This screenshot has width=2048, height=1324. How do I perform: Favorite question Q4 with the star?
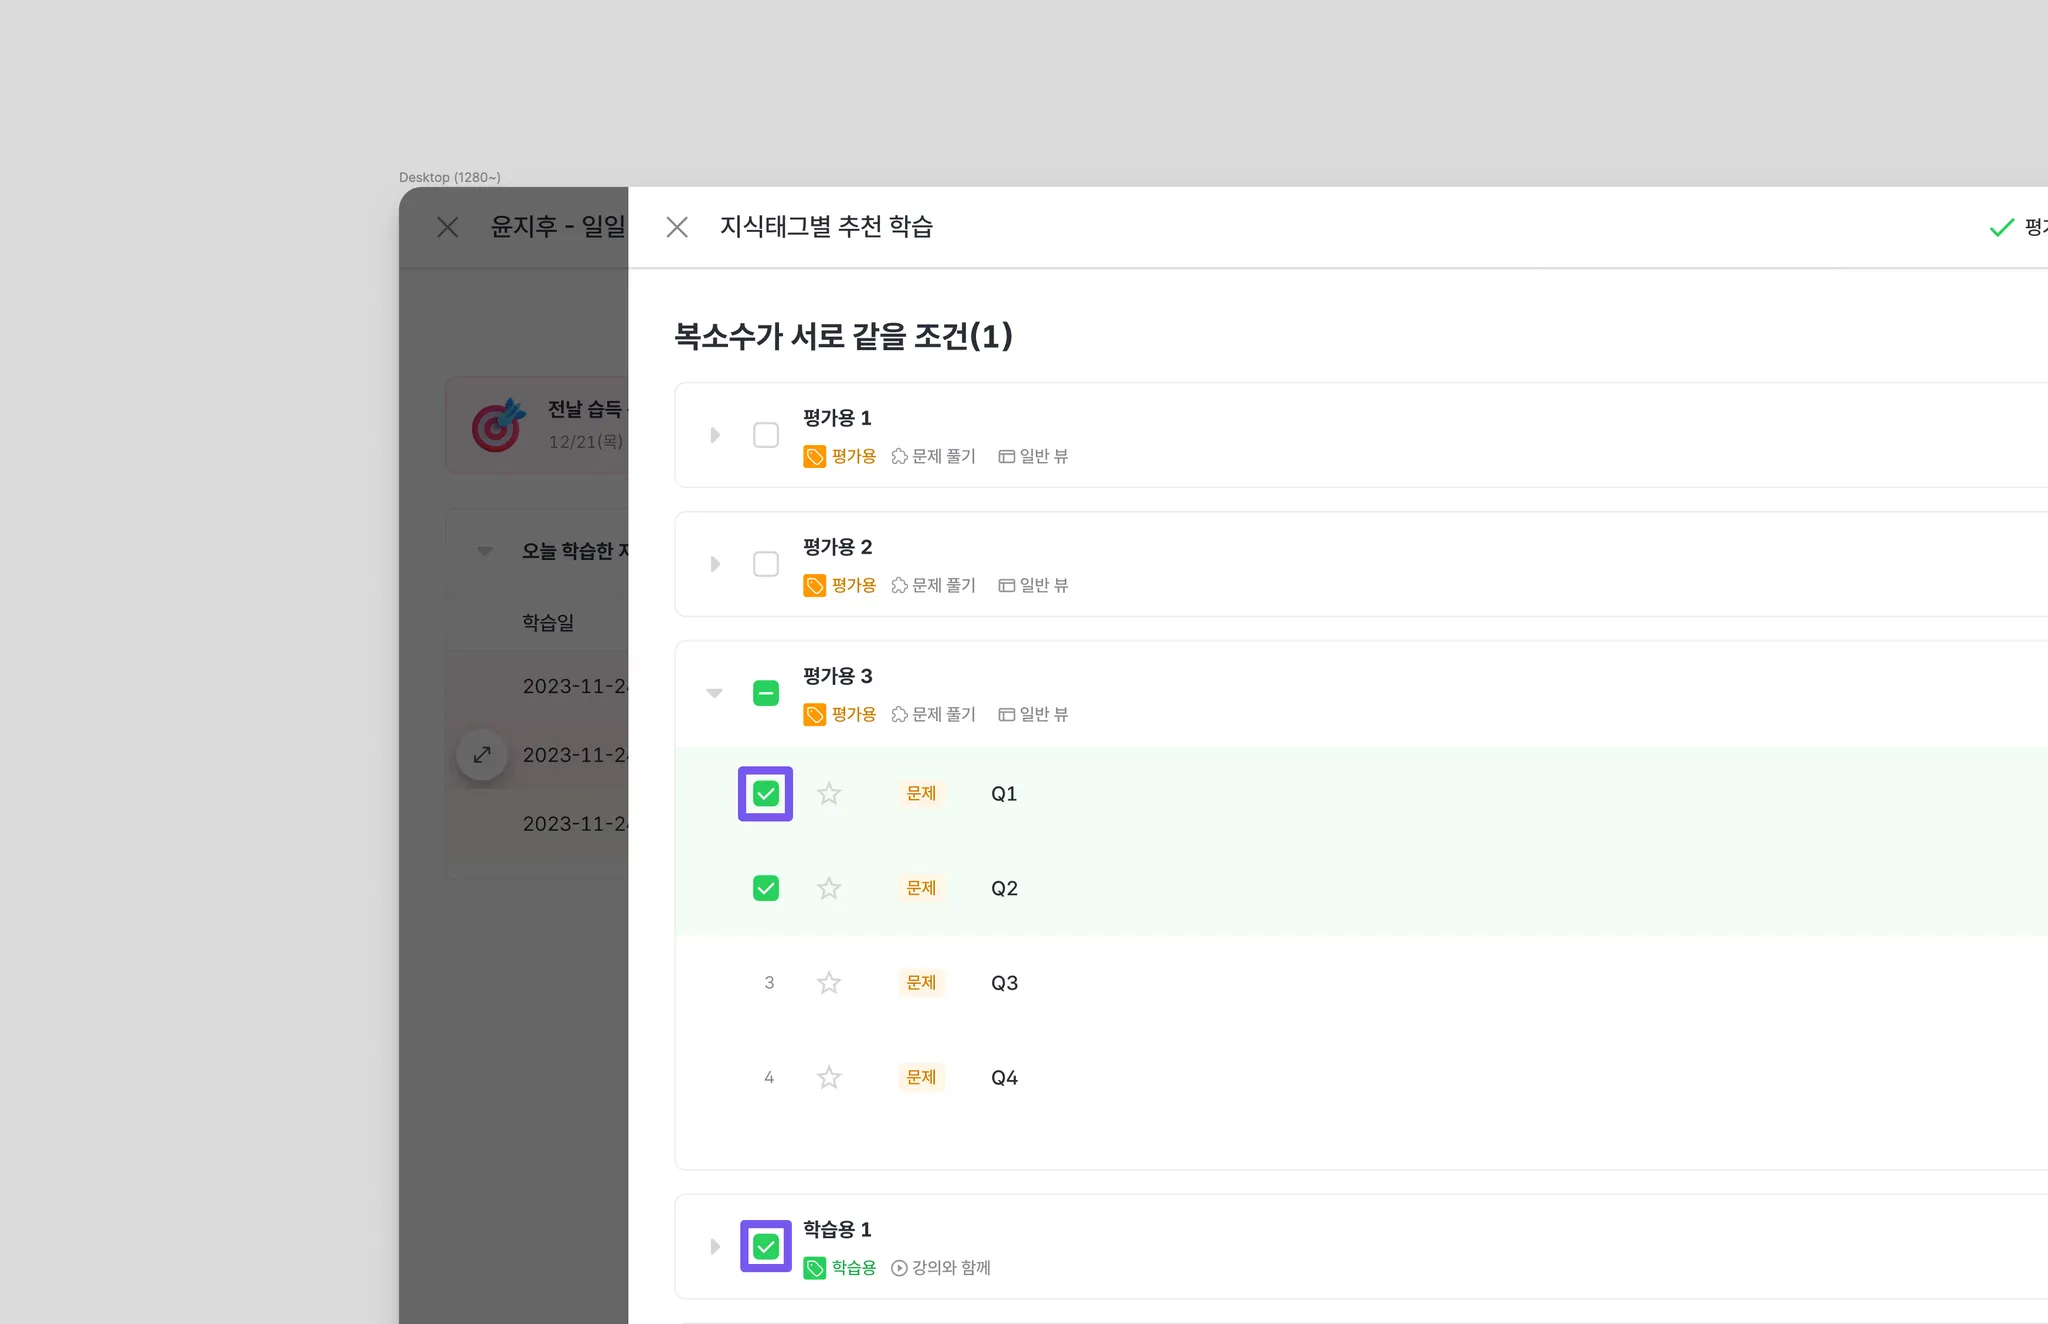pos(829,1077)
